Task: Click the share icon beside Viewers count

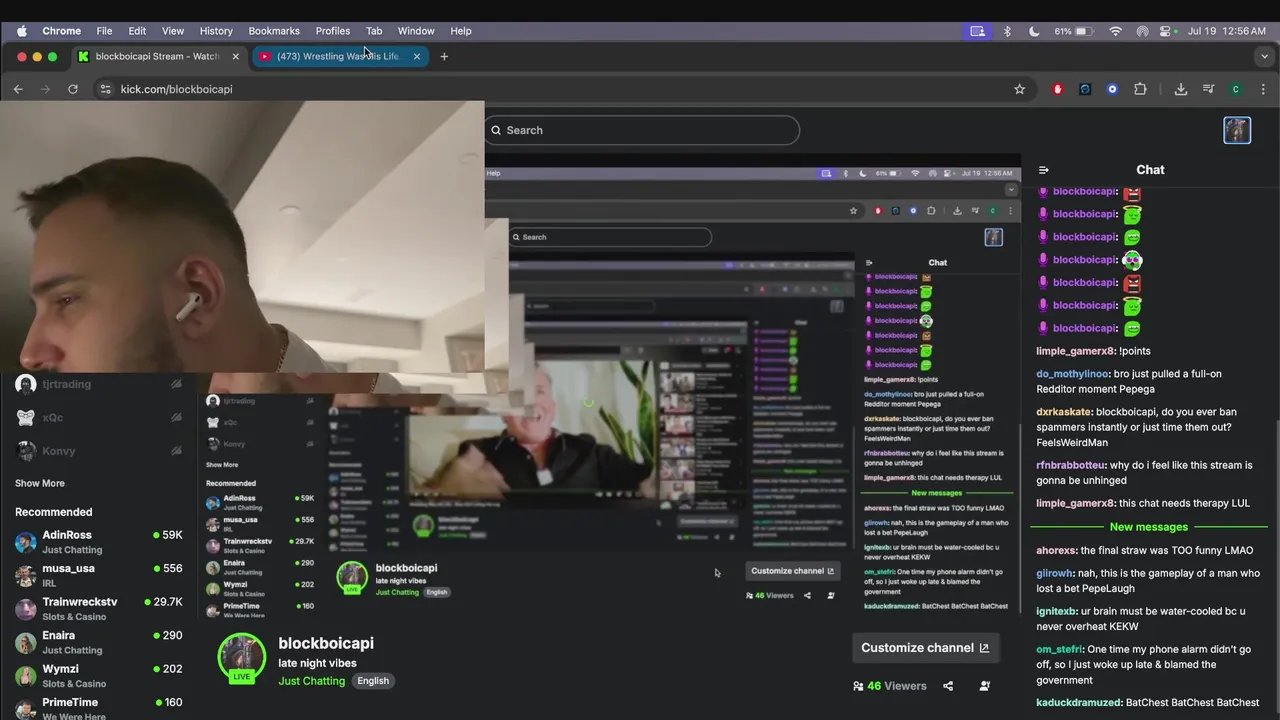Action: [x=948, y=686]
